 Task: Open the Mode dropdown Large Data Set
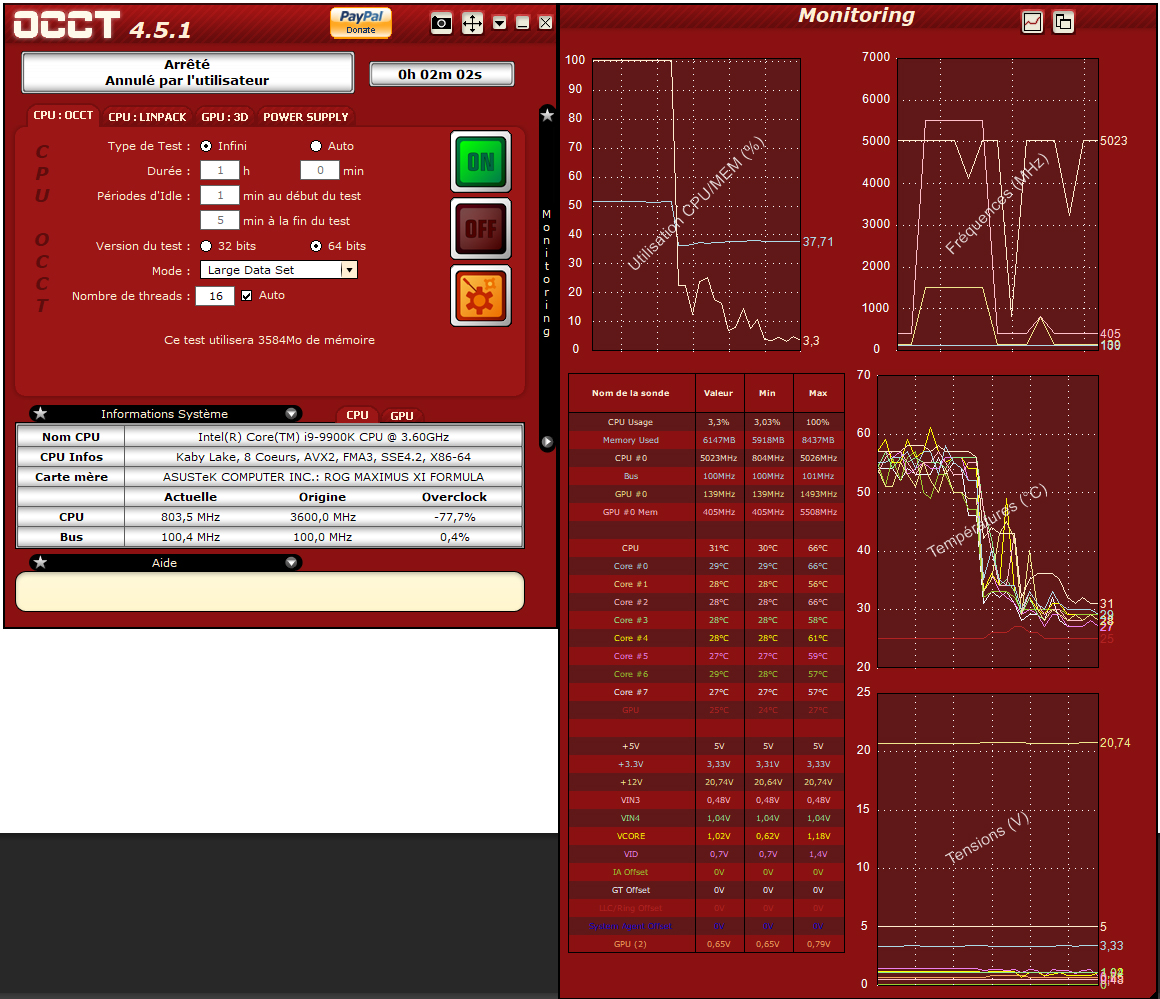click(278, 270)
